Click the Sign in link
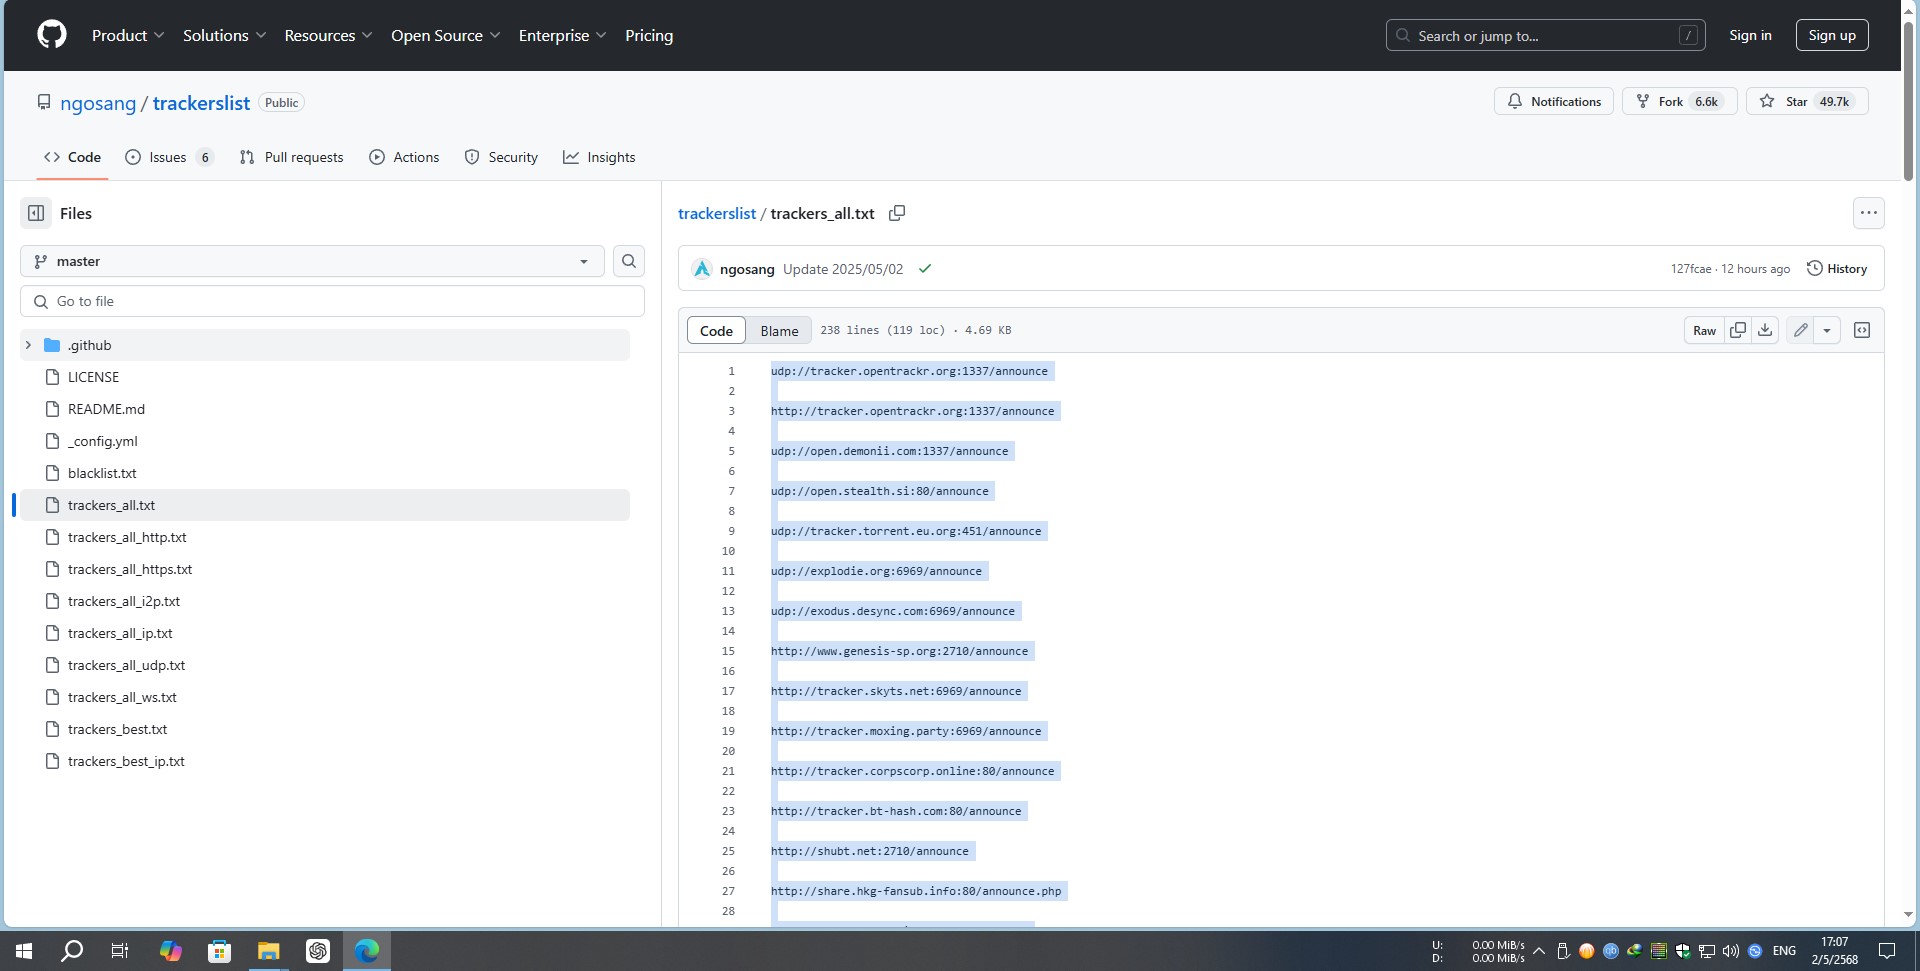1920x971 pixels. pyautogui.click(x=1750, y=35)
